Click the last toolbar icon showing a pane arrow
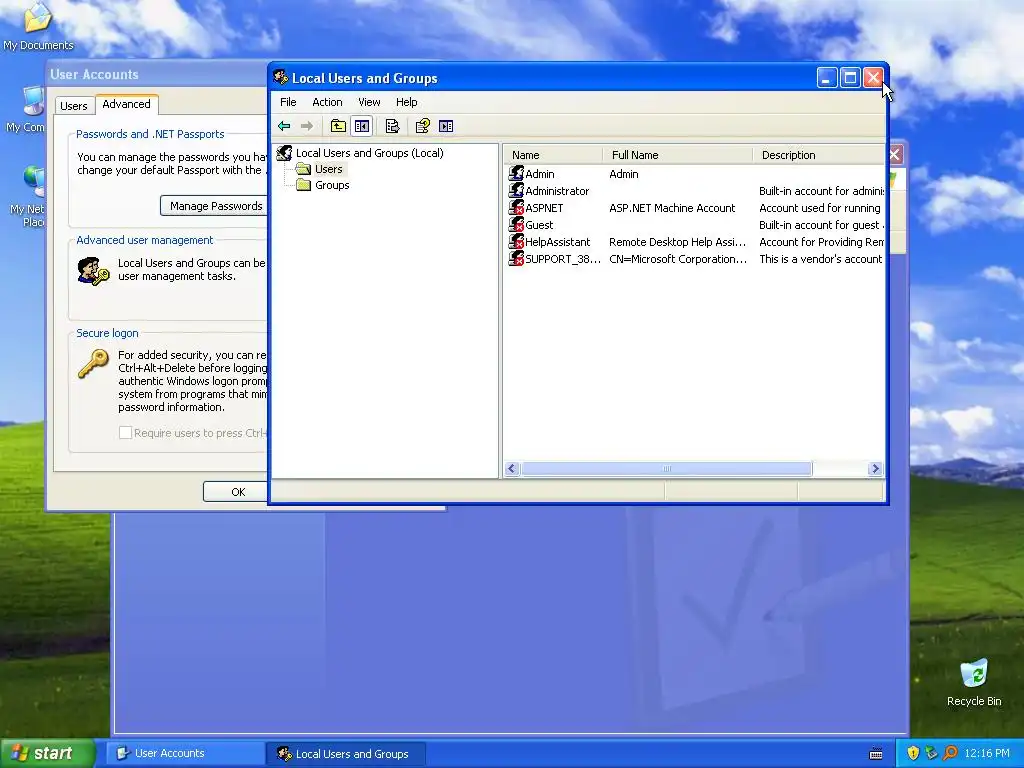This screenshot has height=768, width=1024. click(446, 126)
